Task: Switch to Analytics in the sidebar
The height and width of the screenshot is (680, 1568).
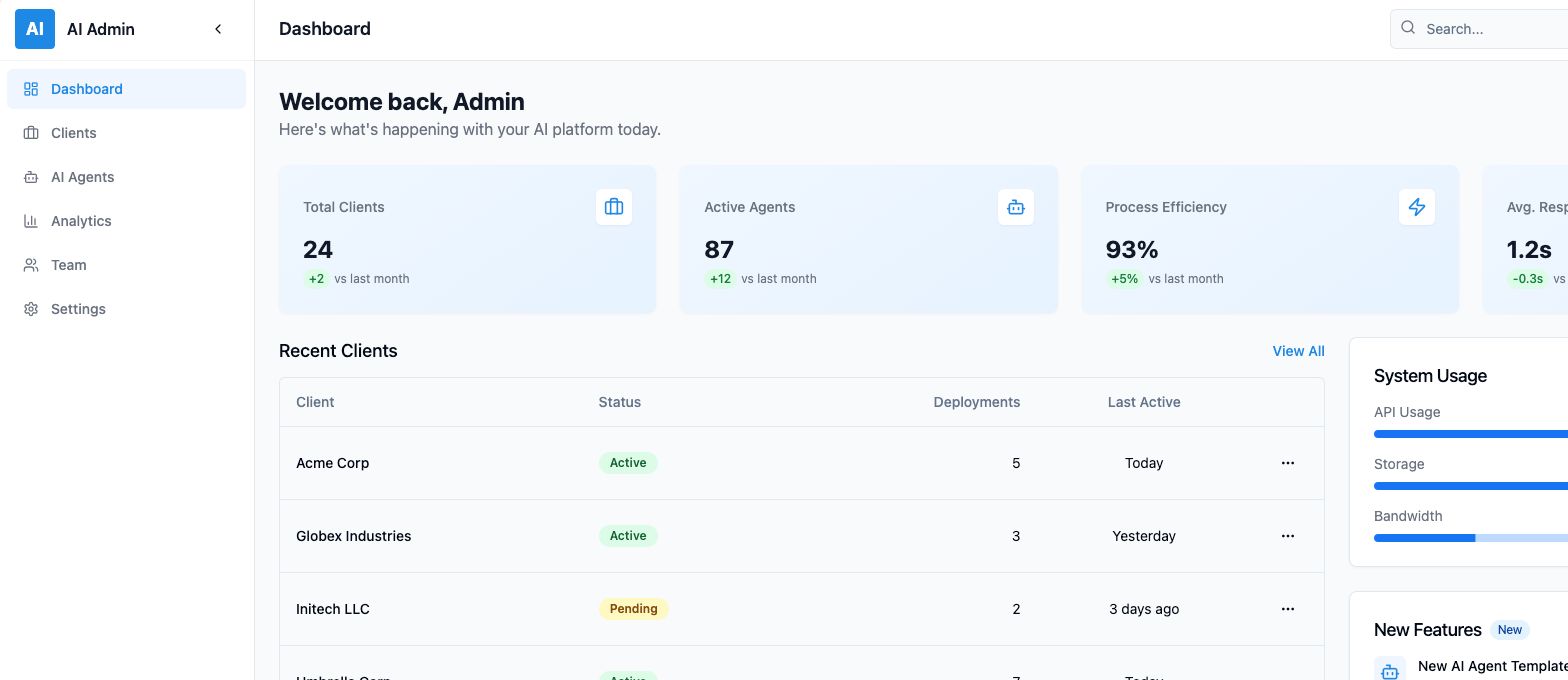Action: tap(126, 221)
